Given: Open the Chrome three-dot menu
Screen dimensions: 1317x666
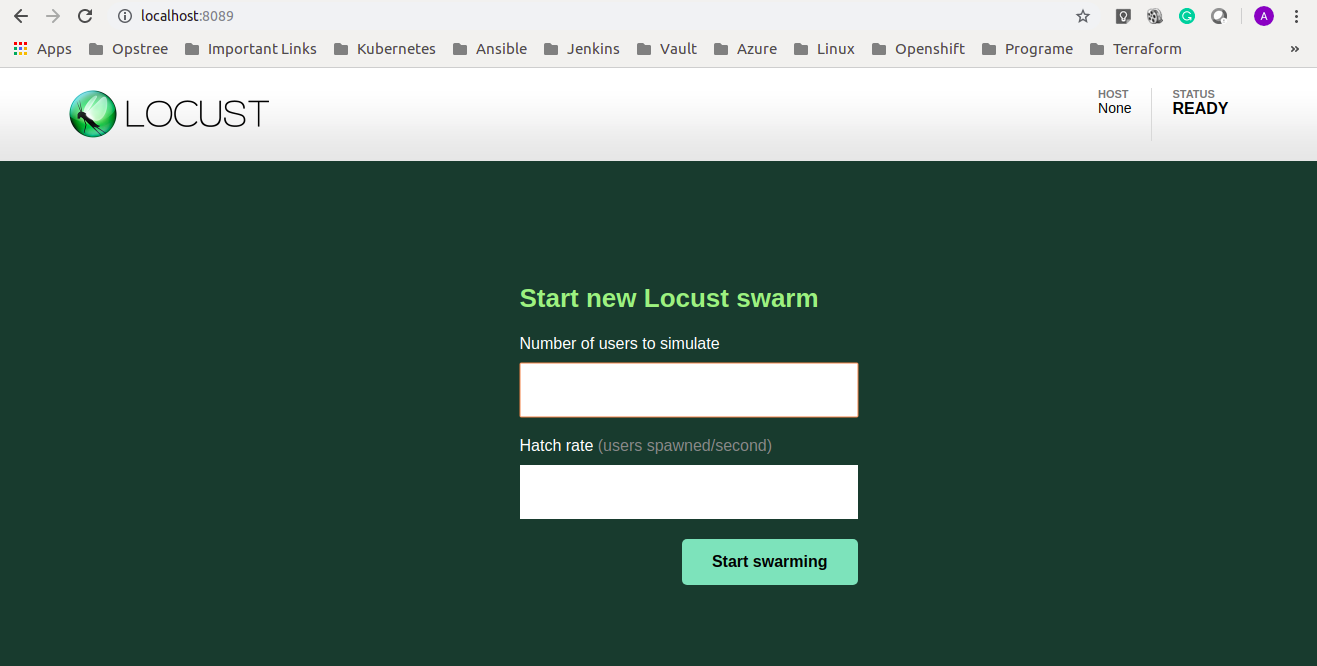Looking at the screenshot, I should [1297, 16].
